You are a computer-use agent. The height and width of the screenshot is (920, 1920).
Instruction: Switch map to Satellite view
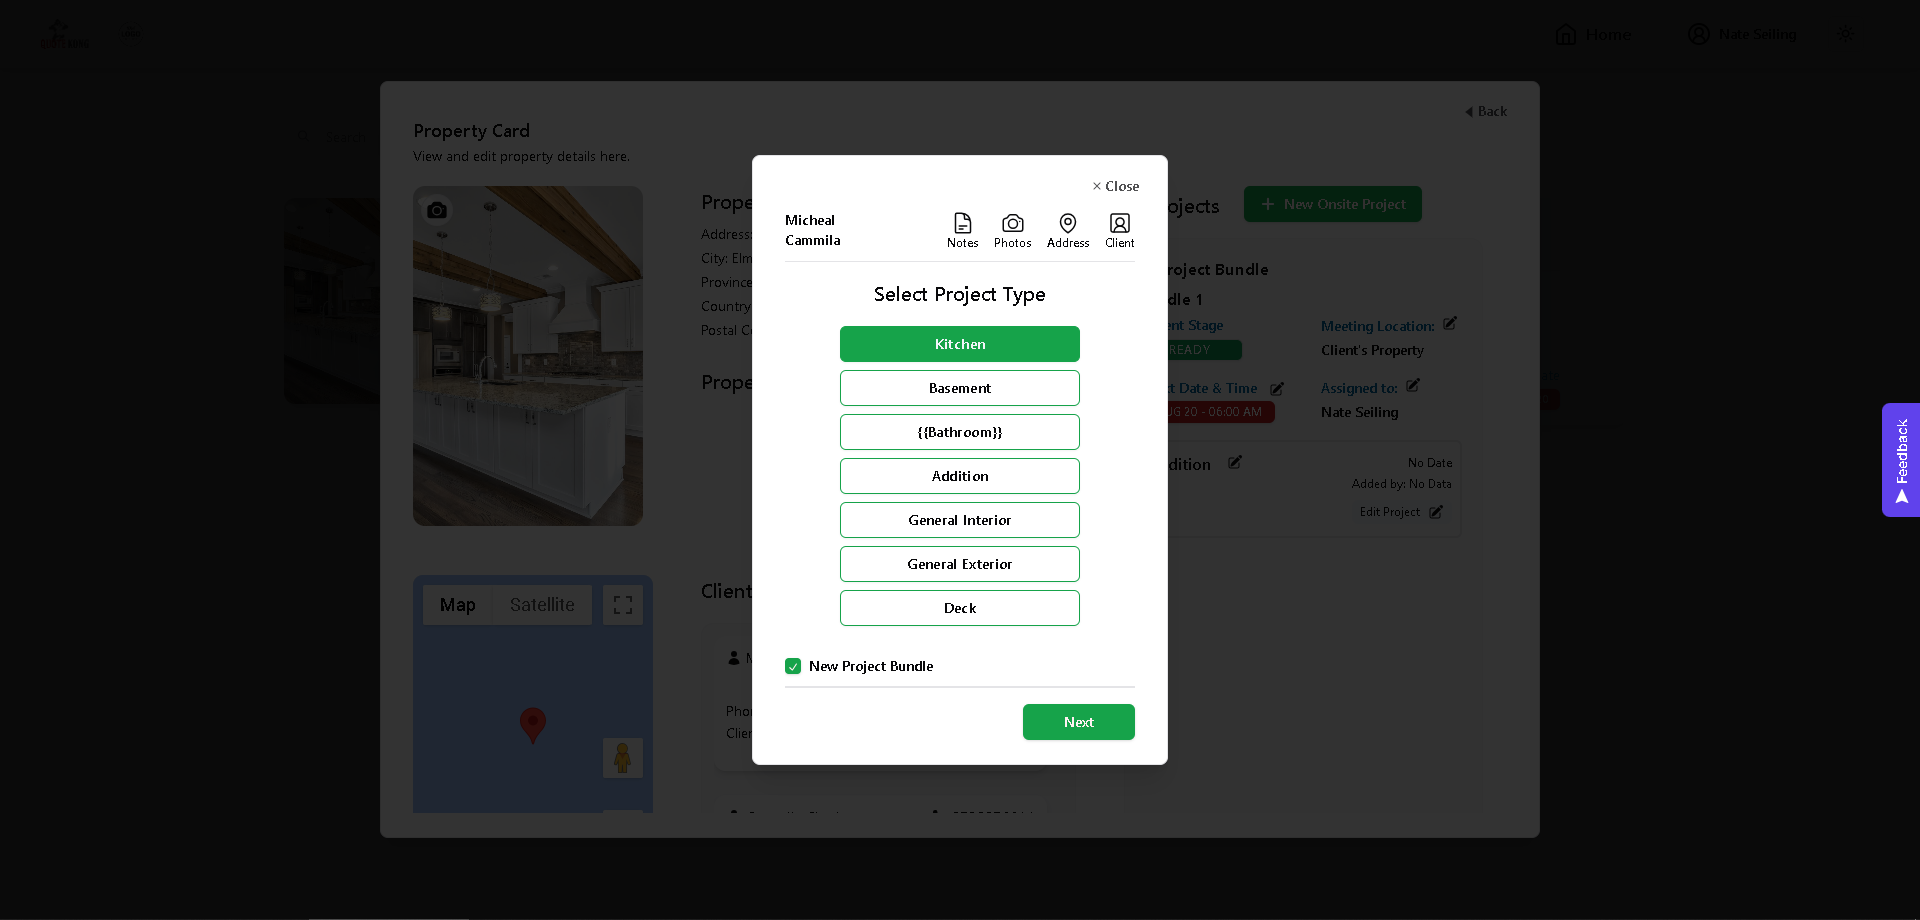pos(542,605)
